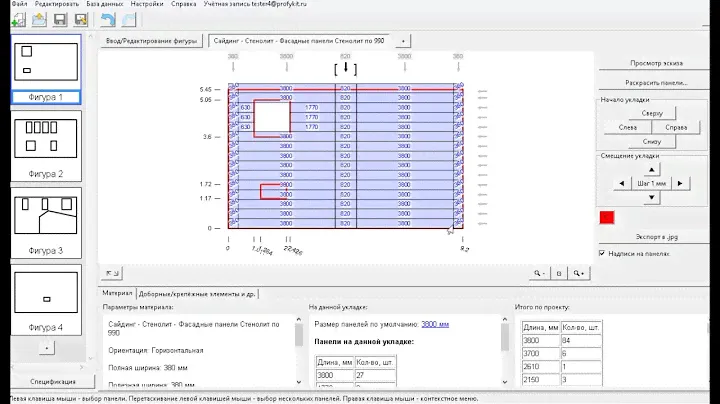Screen dimensions: 720x404
Task: Toggle the 'Надписи на панелях' checkbox
Action: [x=602, y=253]
